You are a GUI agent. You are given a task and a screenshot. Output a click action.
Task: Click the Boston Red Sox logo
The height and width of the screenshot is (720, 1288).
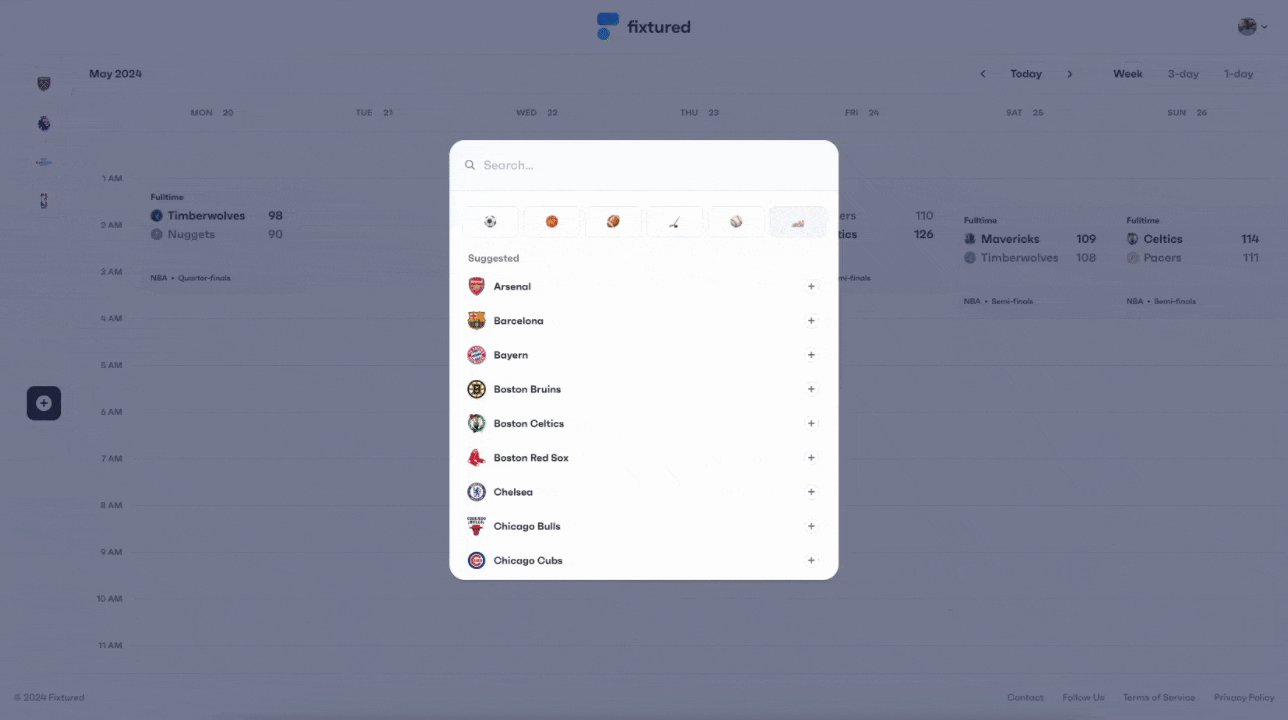477,458
